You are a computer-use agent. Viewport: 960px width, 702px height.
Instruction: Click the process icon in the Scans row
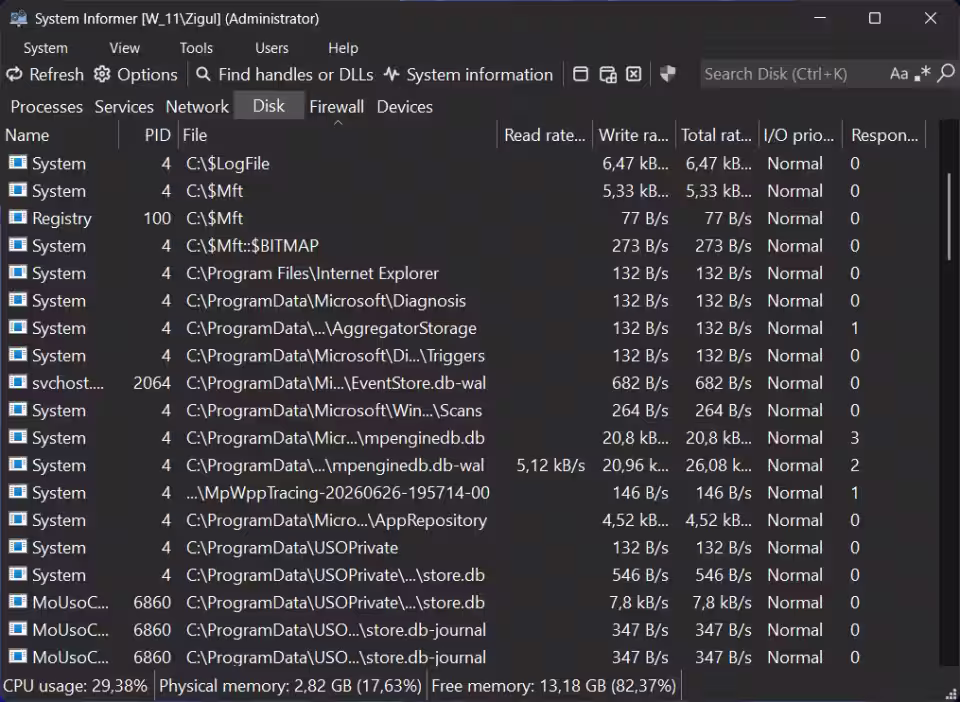pyautogui.click(x=18, y=410)
